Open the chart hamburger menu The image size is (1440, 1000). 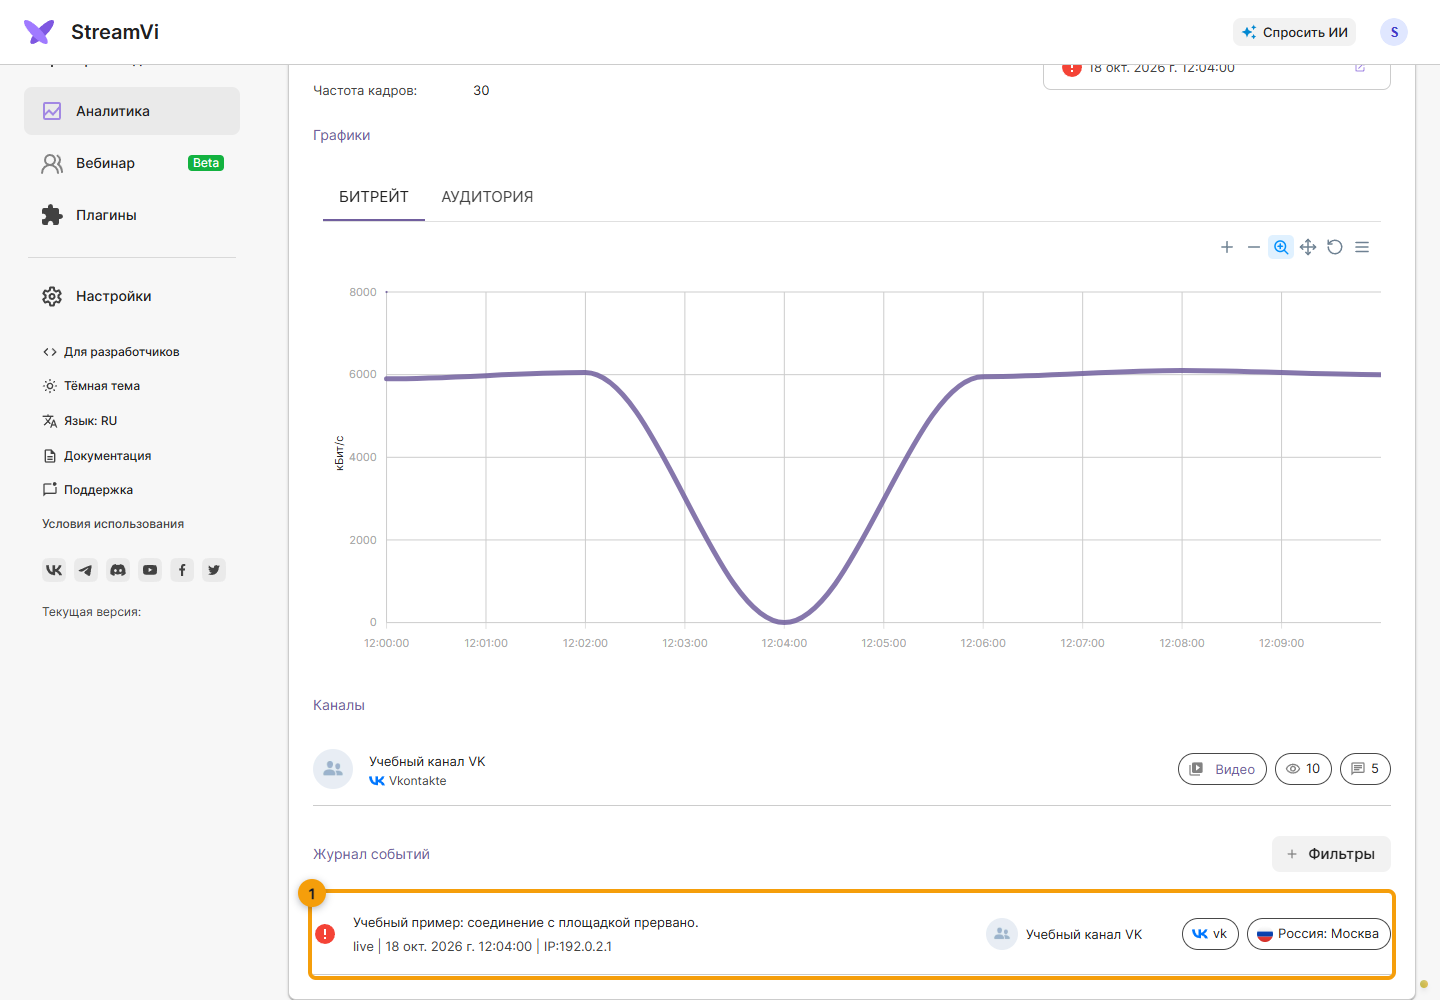point(1362,247)
